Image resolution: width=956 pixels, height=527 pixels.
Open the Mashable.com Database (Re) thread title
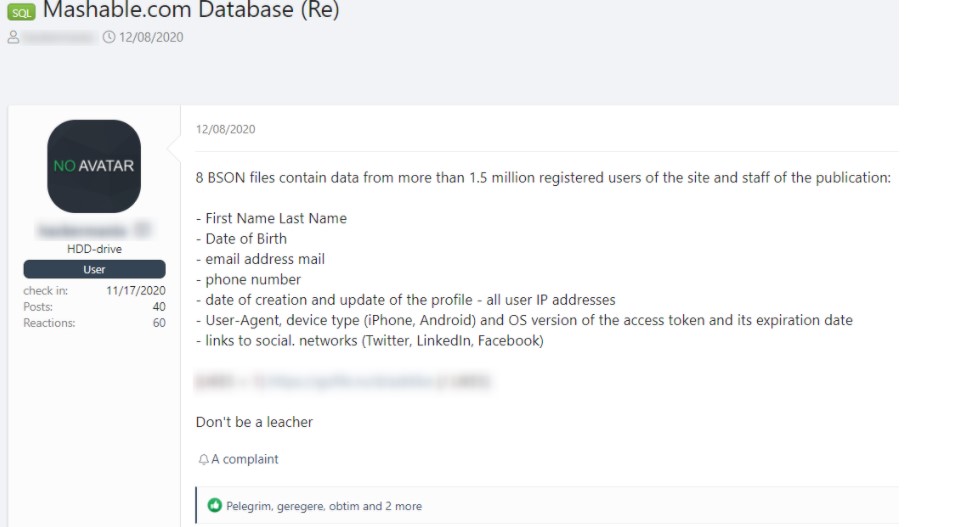[191, 10]
